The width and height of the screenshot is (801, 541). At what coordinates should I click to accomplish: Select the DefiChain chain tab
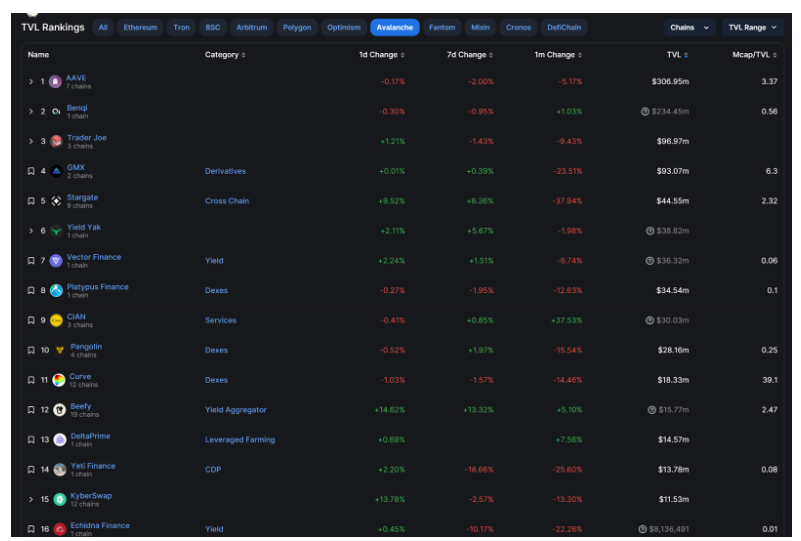pos(564,28)
